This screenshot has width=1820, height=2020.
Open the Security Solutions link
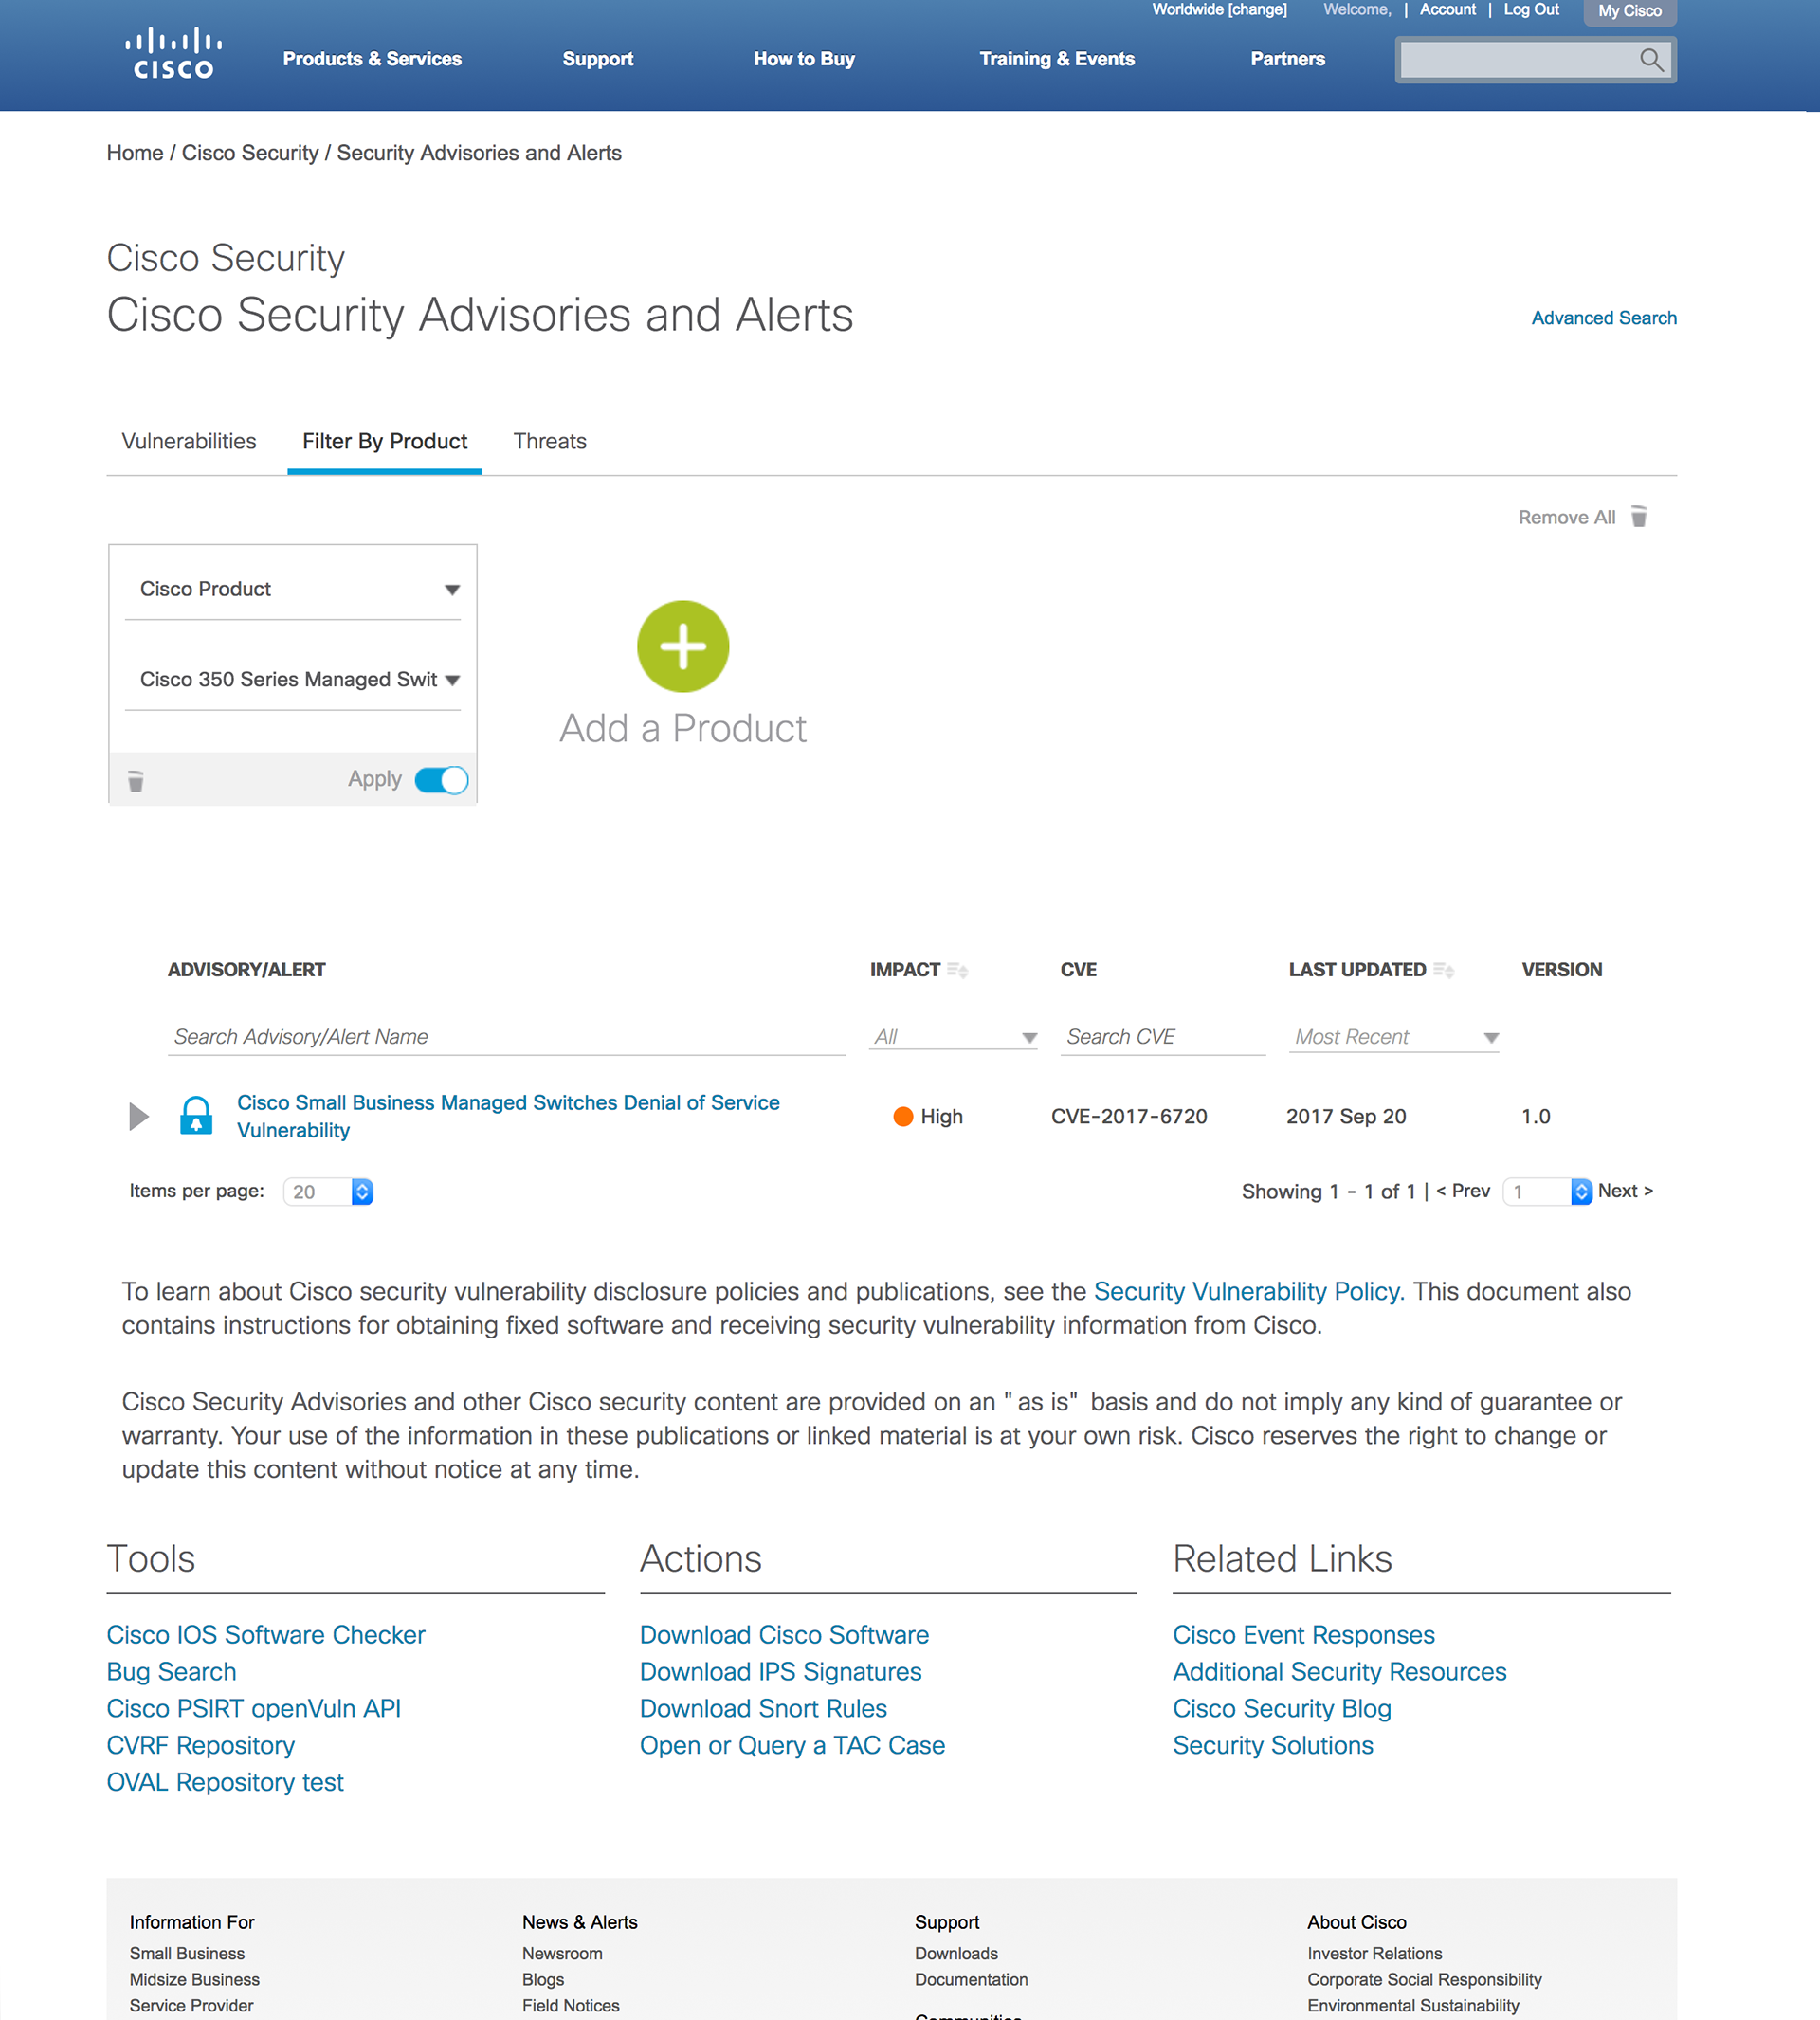coord(1273,1746)
